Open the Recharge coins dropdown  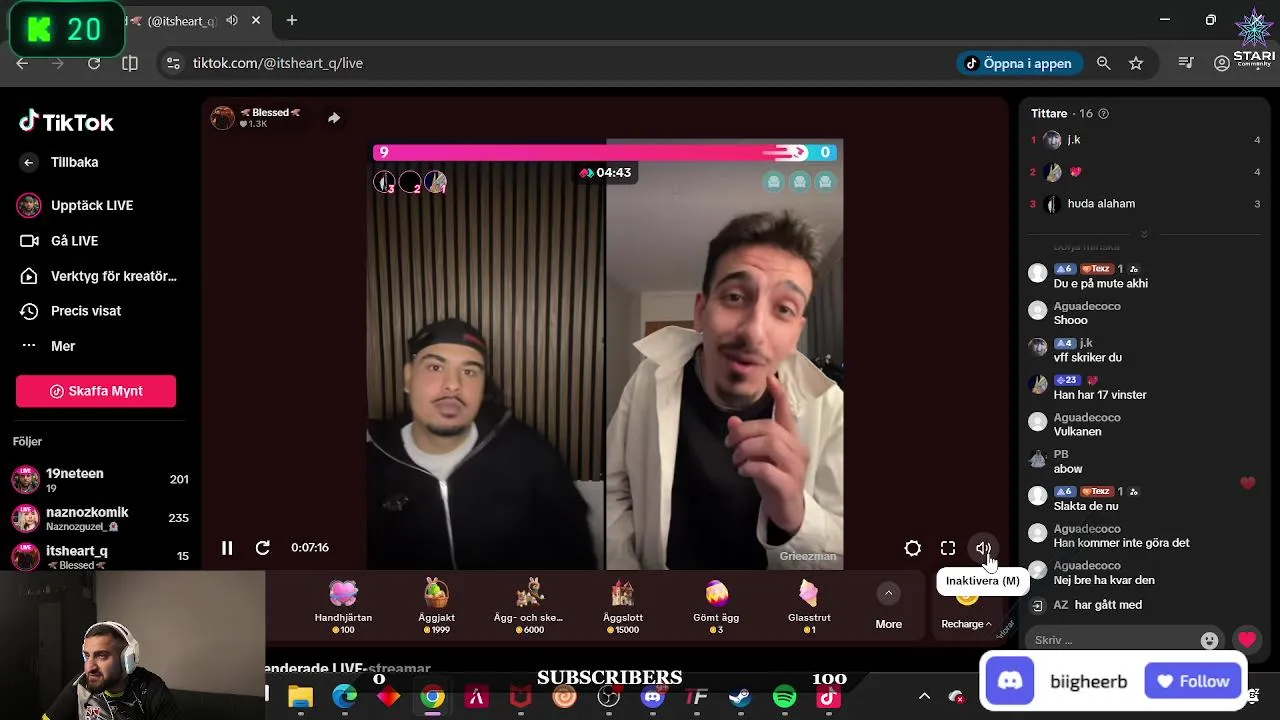(x=966, y=624)
